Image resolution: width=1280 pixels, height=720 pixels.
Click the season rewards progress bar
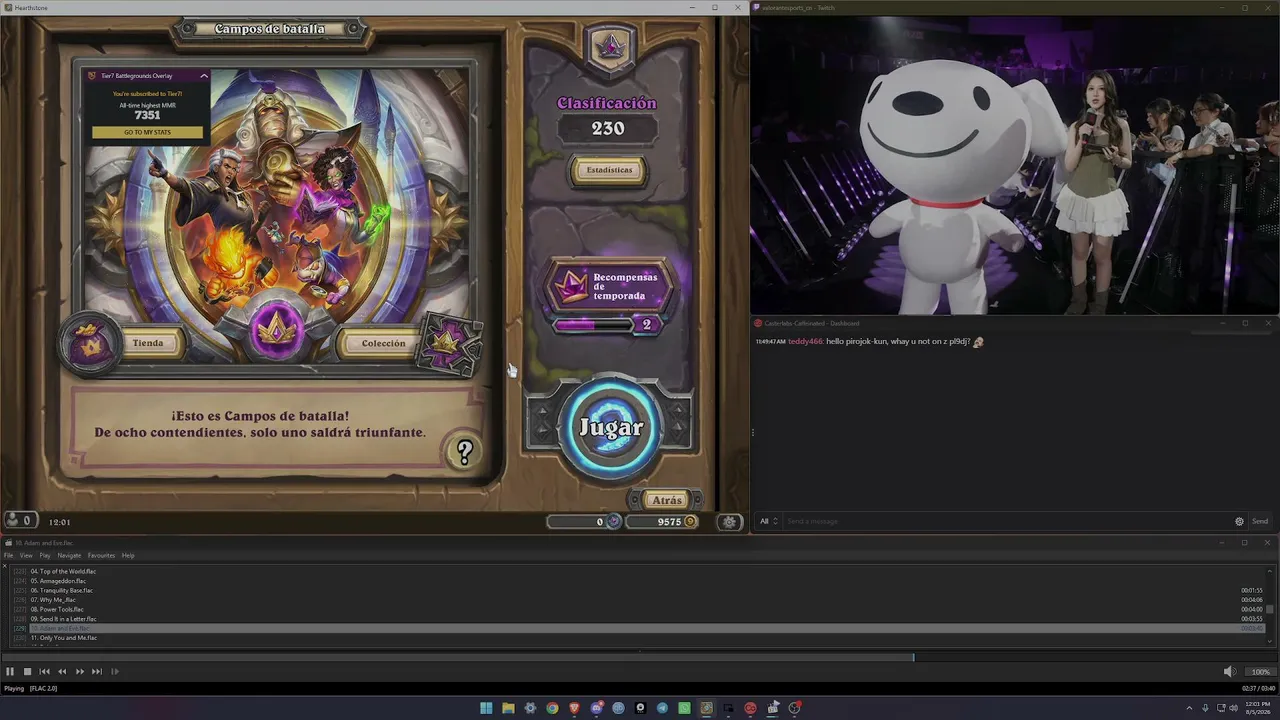point(594,324)
